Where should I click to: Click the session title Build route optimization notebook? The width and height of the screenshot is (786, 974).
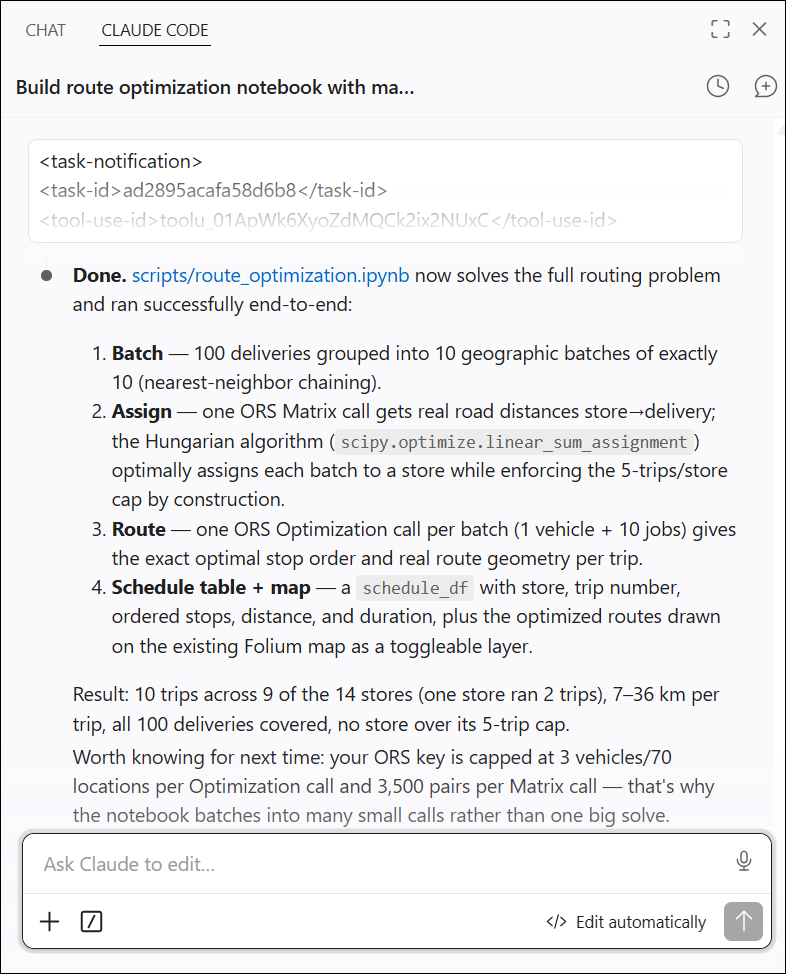click(215, 88)
